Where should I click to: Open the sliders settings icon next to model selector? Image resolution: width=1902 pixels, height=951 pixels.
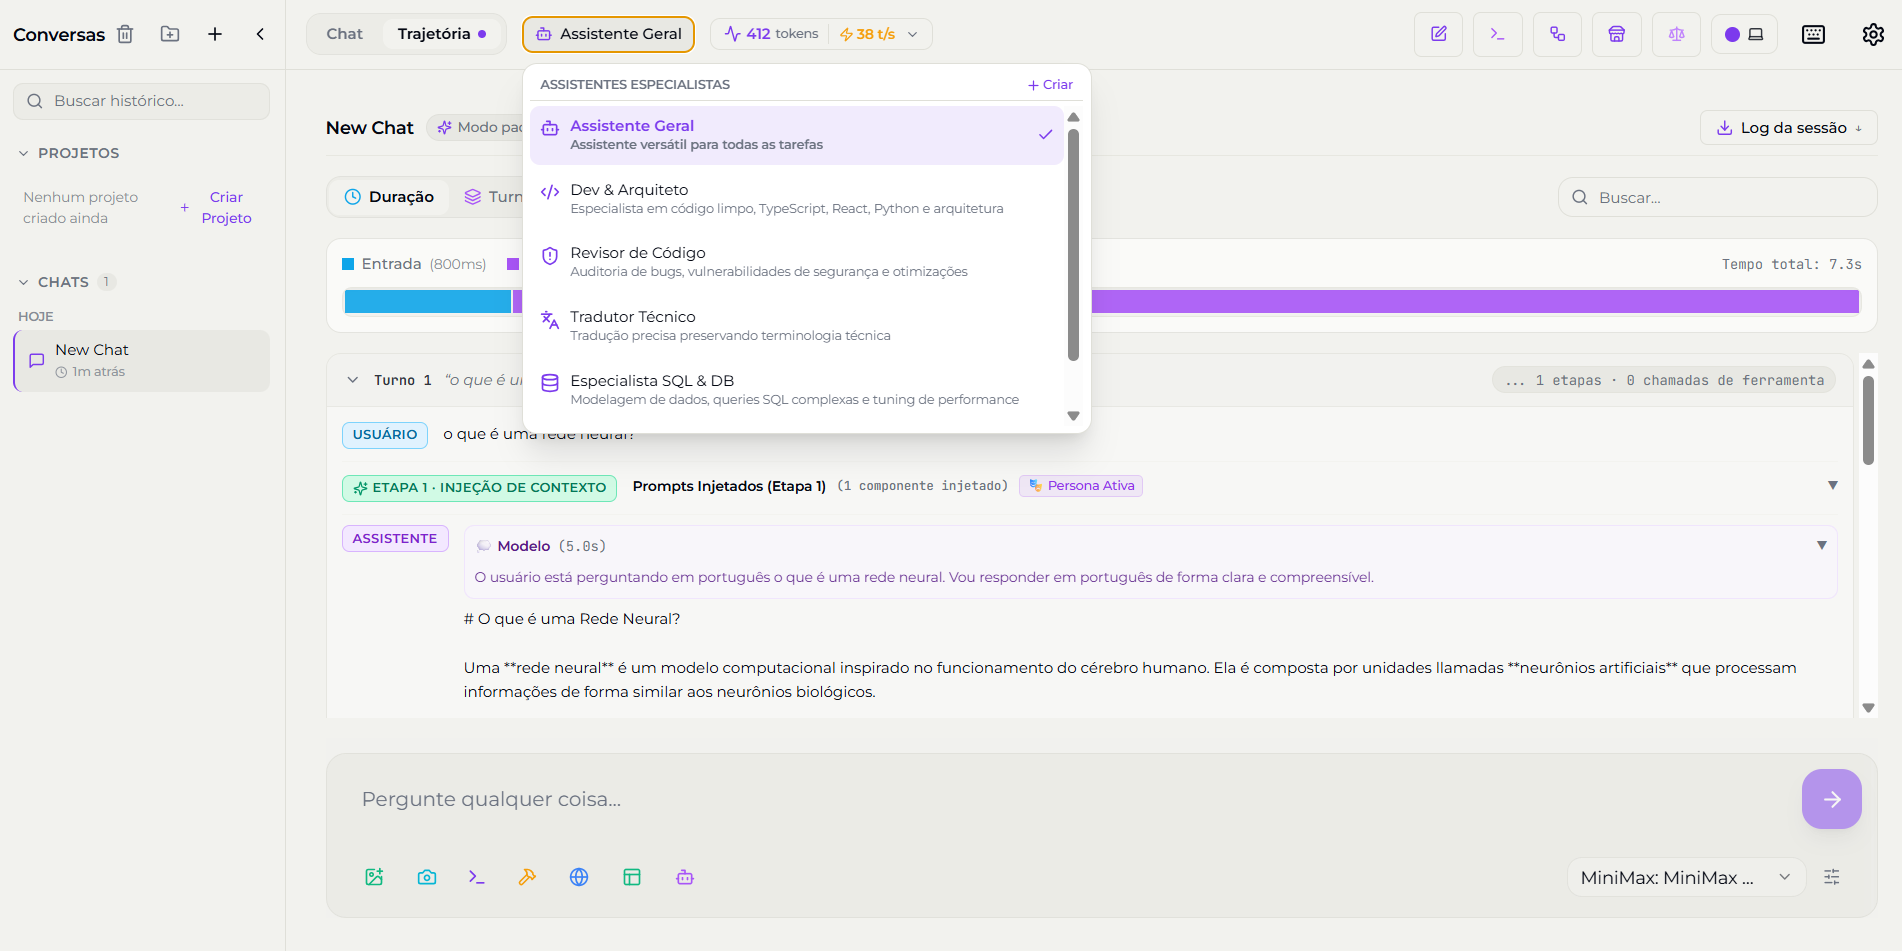1832,877
